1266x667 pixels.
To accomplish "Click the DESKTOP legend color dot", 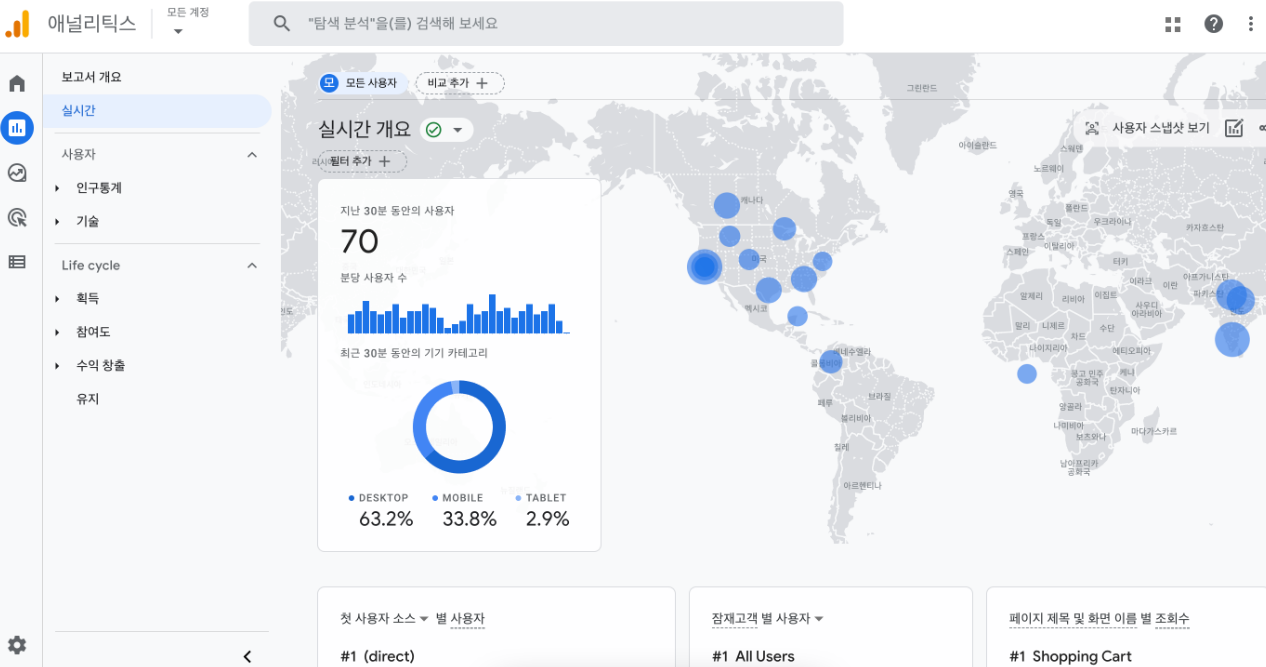I will [x=351, y=498].
